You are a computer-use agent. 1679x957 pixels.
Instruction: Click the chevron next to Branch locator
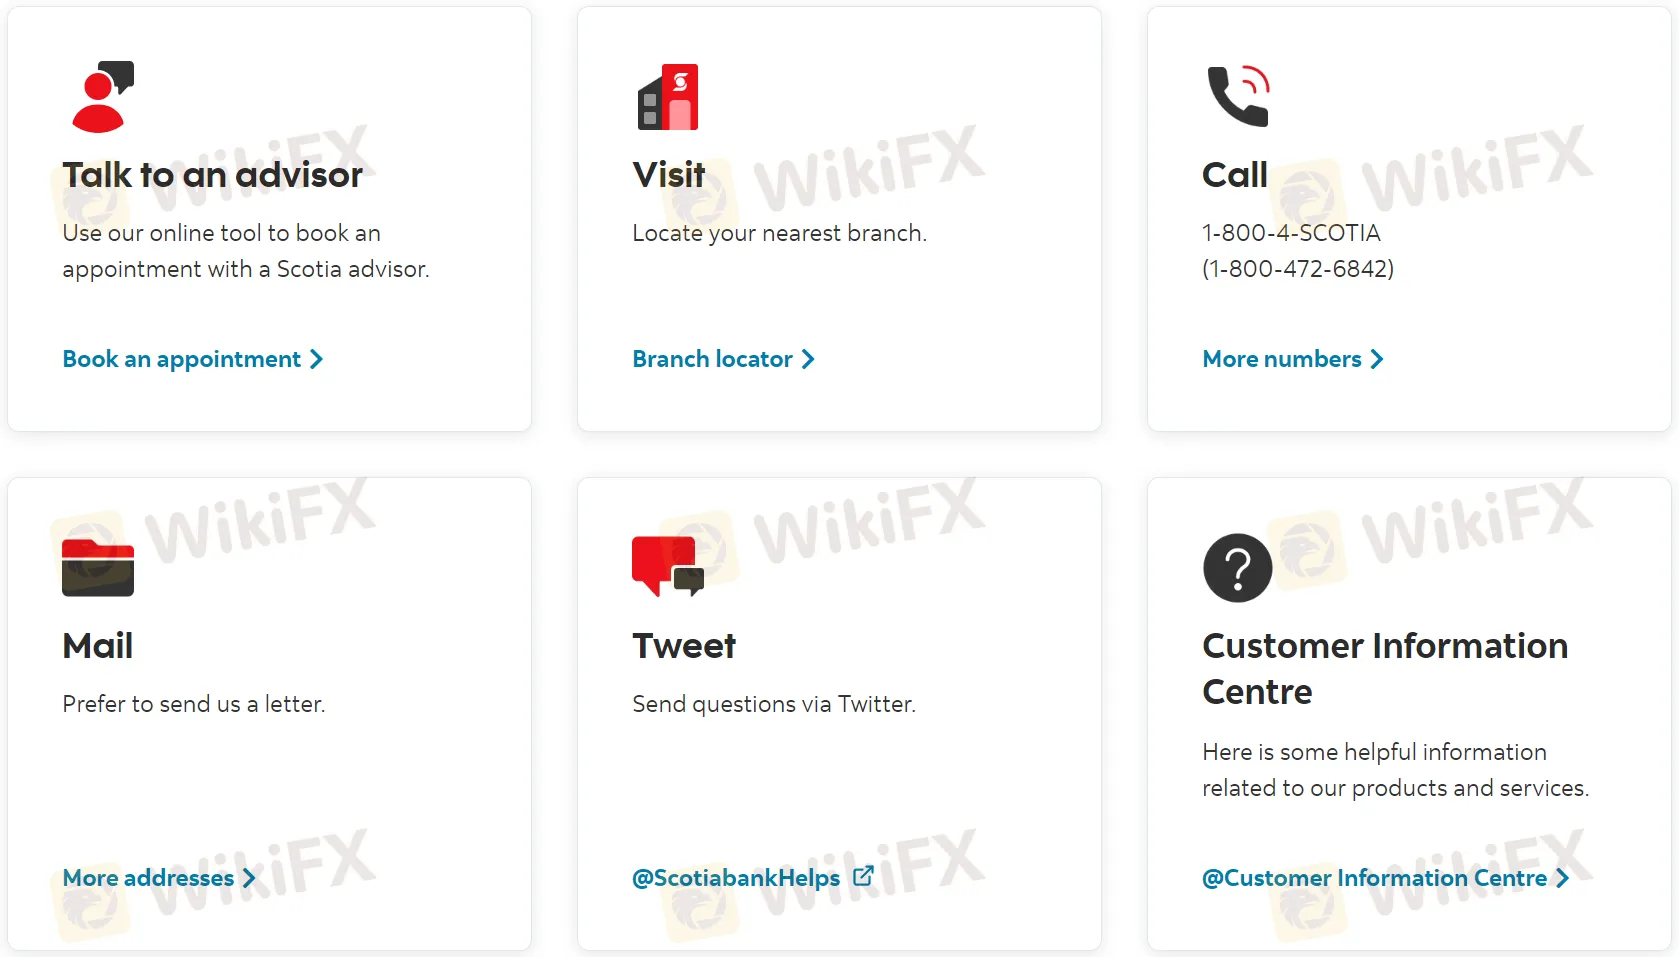point(808,359)
